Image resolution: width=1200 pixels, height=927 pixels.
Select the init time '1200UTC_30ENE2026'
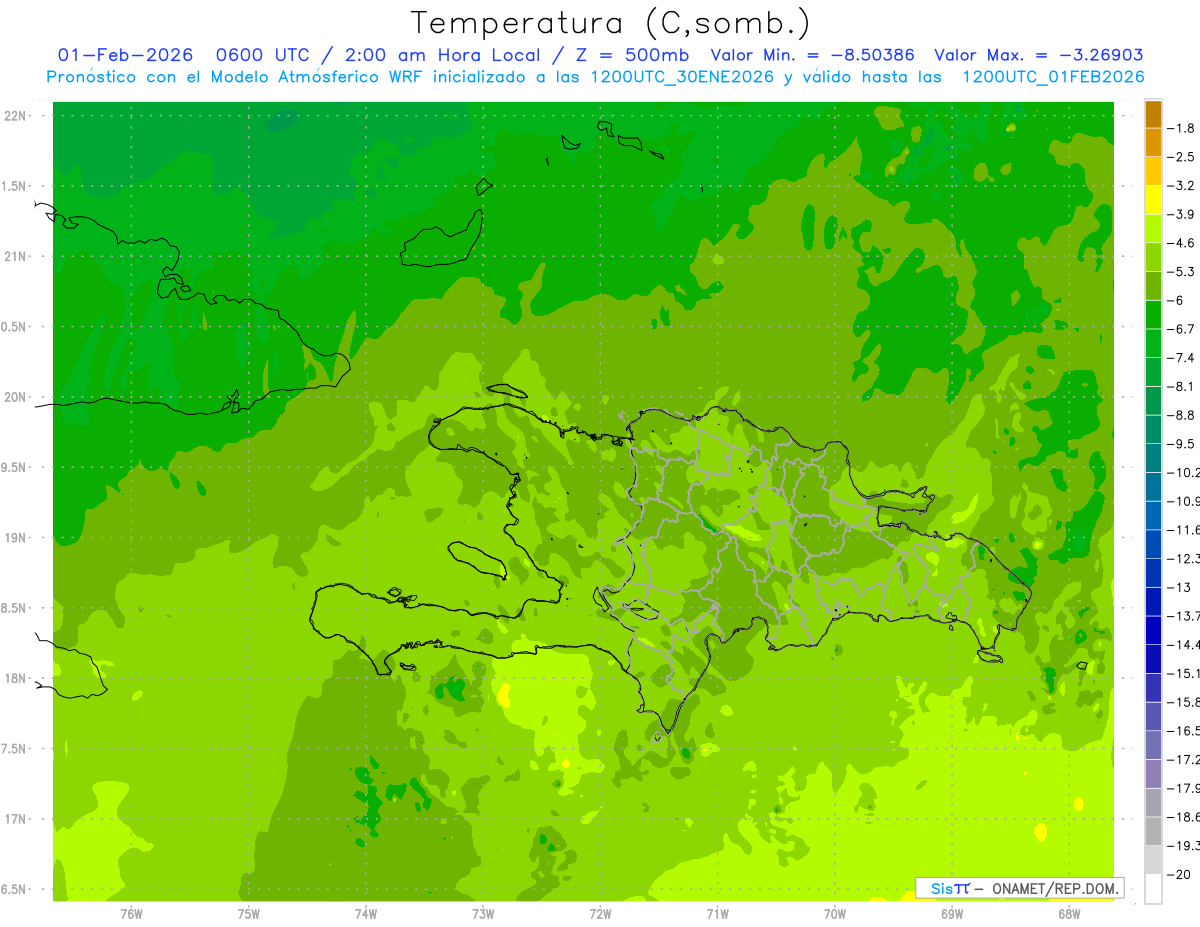(x=682, y=77)
